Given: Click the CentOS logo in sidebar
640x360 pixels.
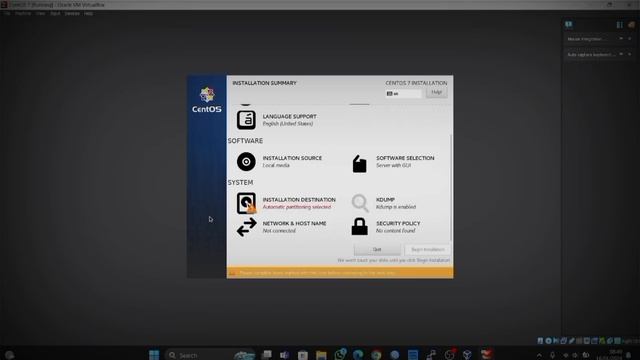Looking at the screenshot, I should (207, 100).
